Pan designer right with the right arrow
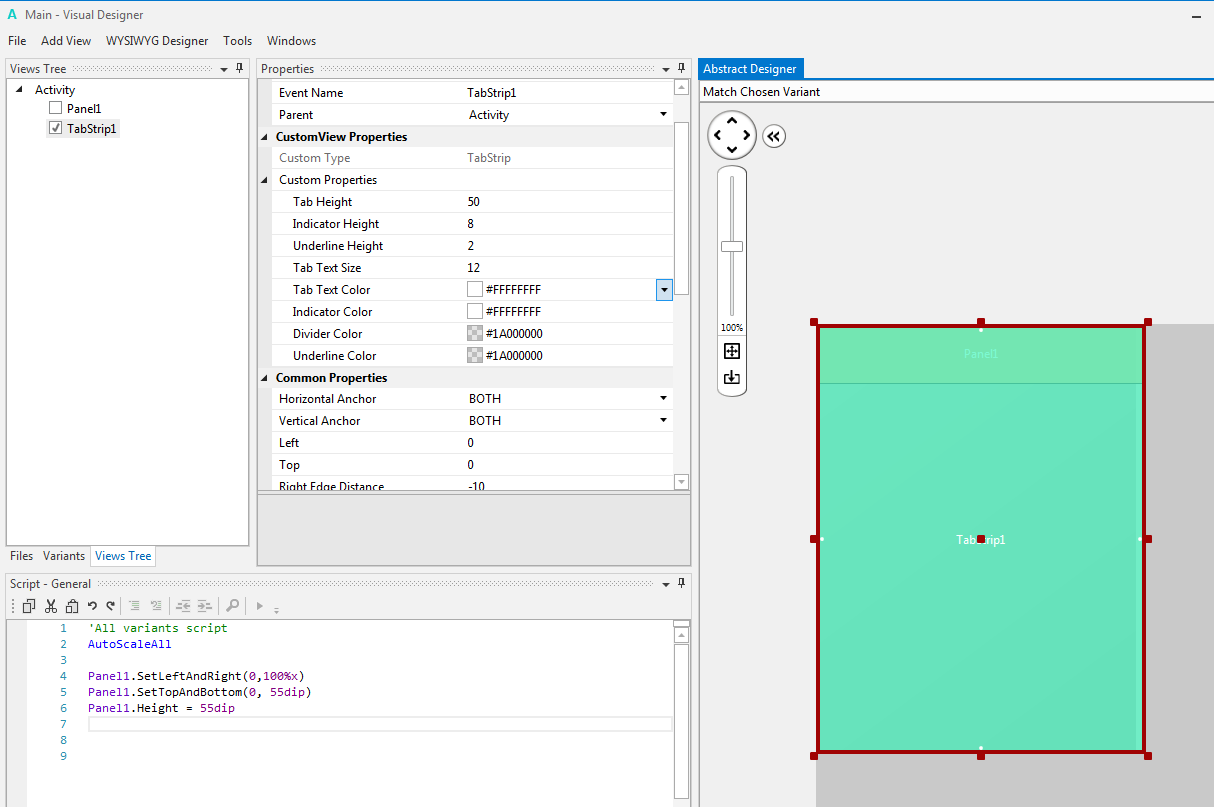 (746, 135)
